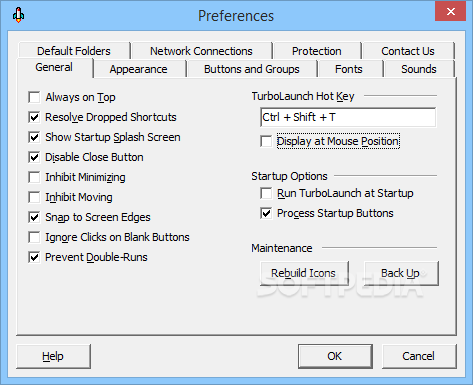The width and height of the screenshot is (473, 385).
Task: Enable the Always on Top checkbox
Action: point(34,97)
